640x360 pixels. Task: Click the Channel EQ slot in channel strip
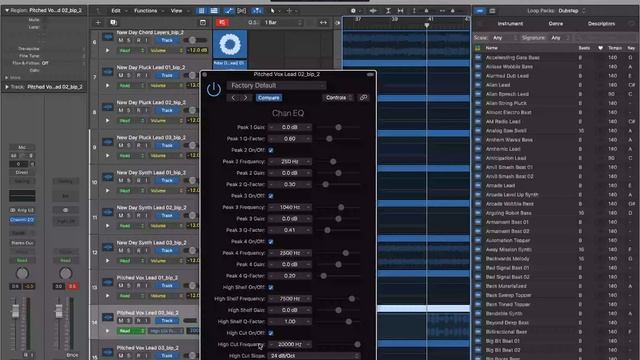coord(22,220)
